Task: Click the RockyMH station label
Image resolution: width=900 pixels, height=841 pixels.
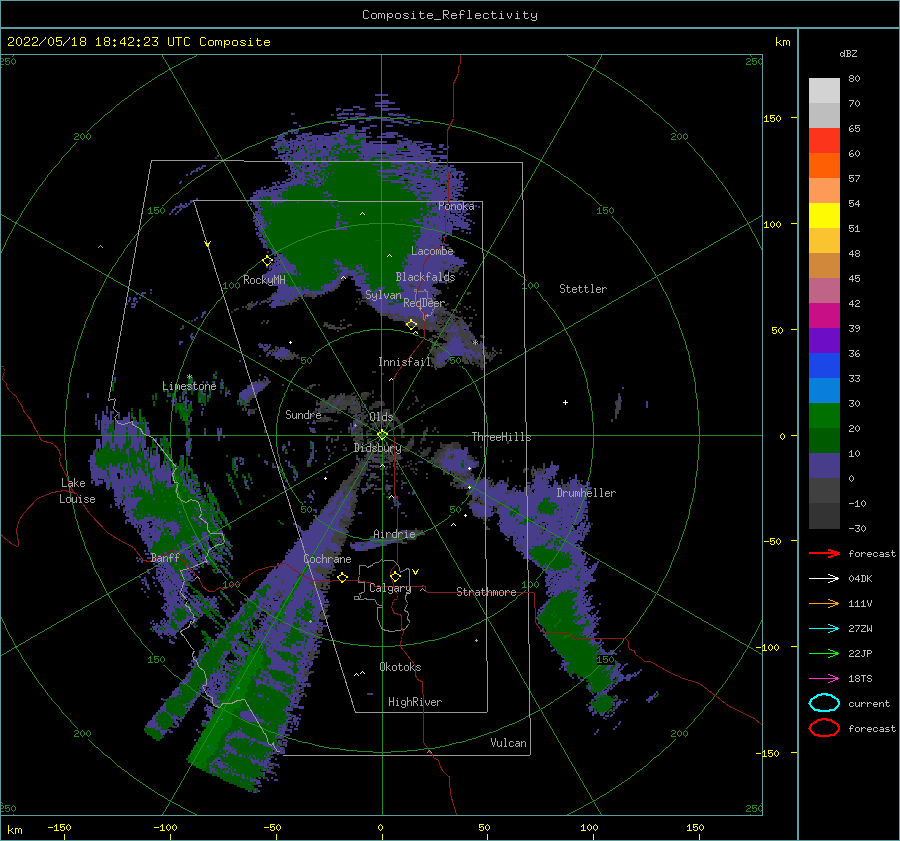Action: 264,280
